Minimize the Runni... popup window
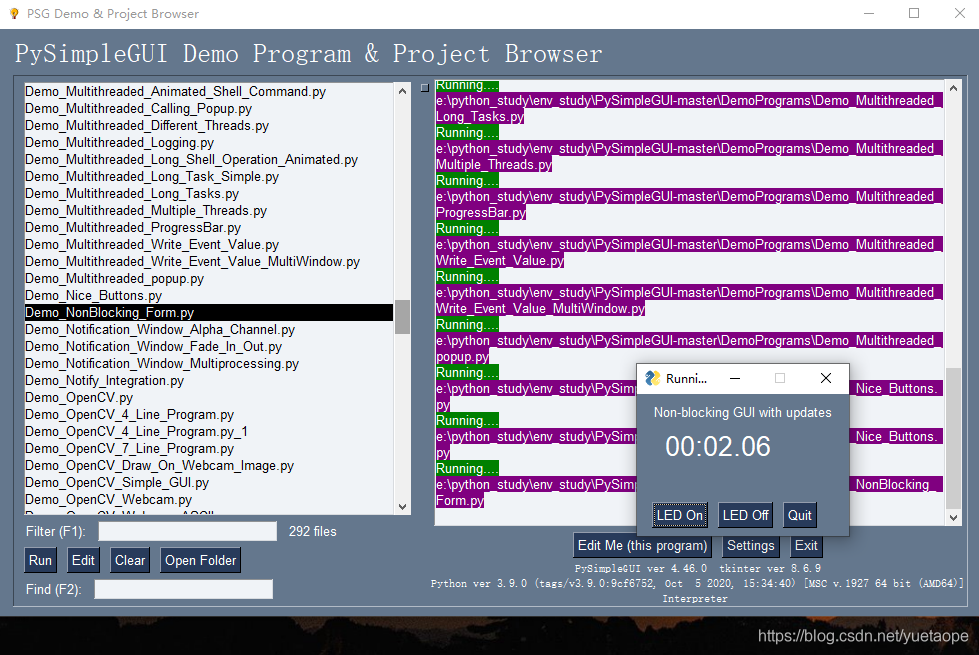Image resolution: width=979 pixels, height=655 pixels. pos(735,378)
